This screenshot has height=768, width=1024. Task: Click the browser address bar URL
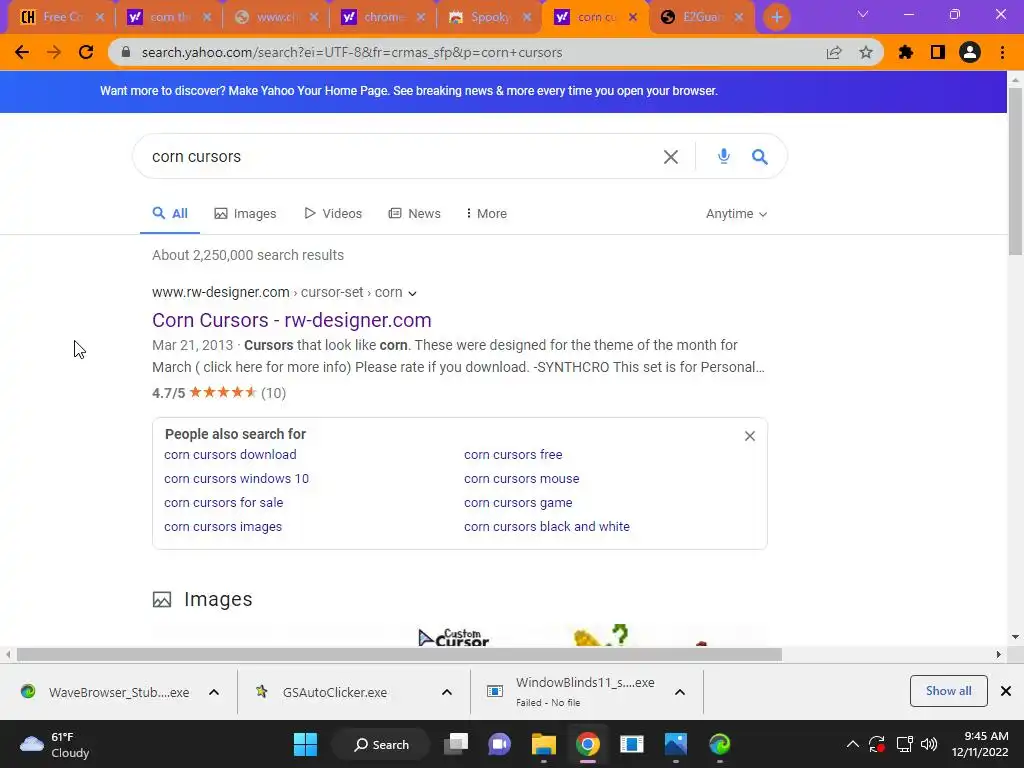click(x=351, y=52)
